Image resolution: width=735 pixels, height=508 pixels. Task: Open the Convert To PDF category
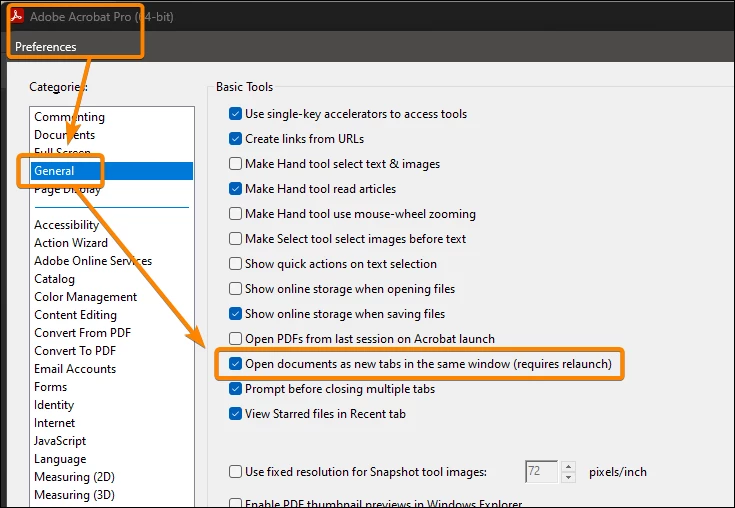75,351
